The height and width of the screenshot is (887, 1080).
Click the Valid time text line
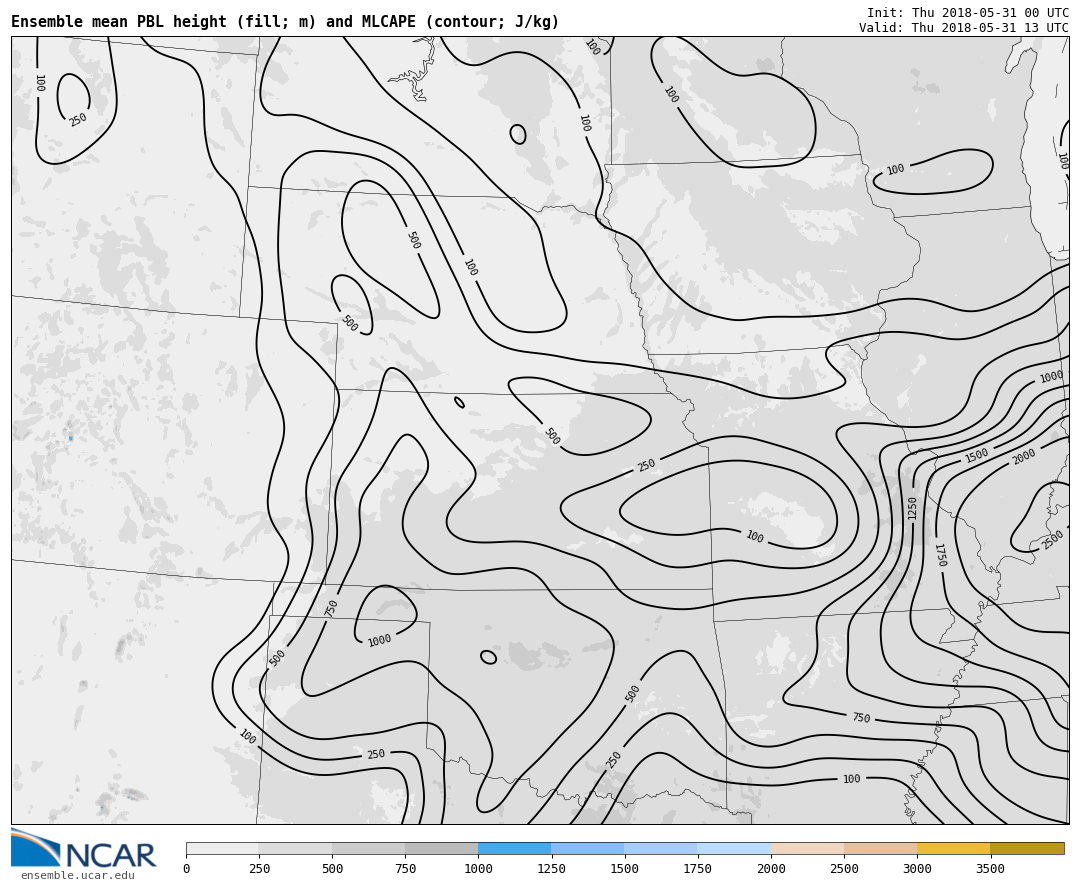coord(963,28)
